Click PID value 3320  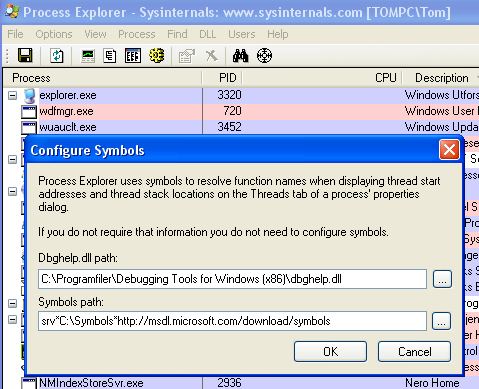tap(229, 95)
